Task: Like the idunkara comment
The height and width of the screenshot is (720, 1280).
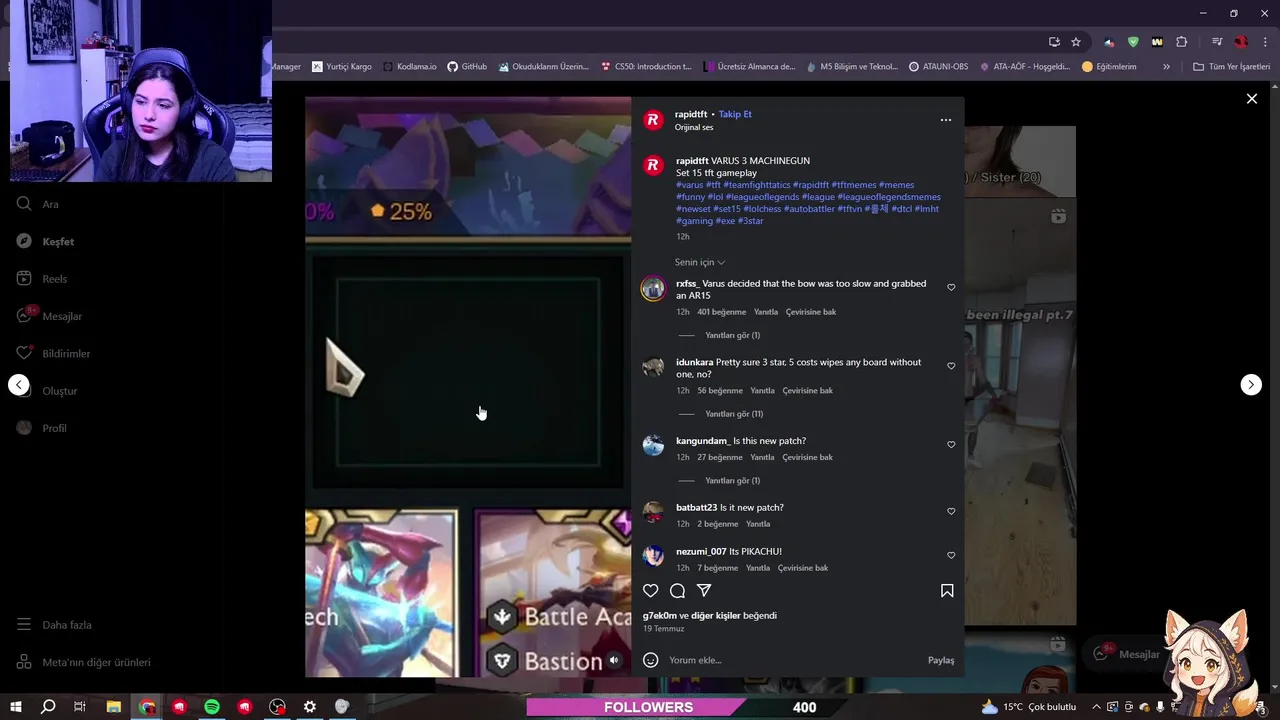Action: (951, 366)
